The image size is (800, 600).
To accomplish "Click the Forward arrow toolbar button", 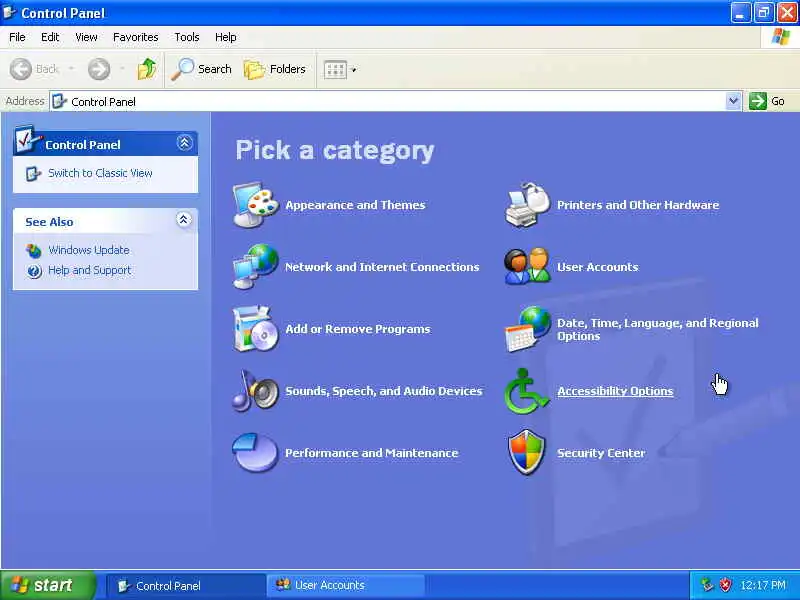I will coord(99,69).
